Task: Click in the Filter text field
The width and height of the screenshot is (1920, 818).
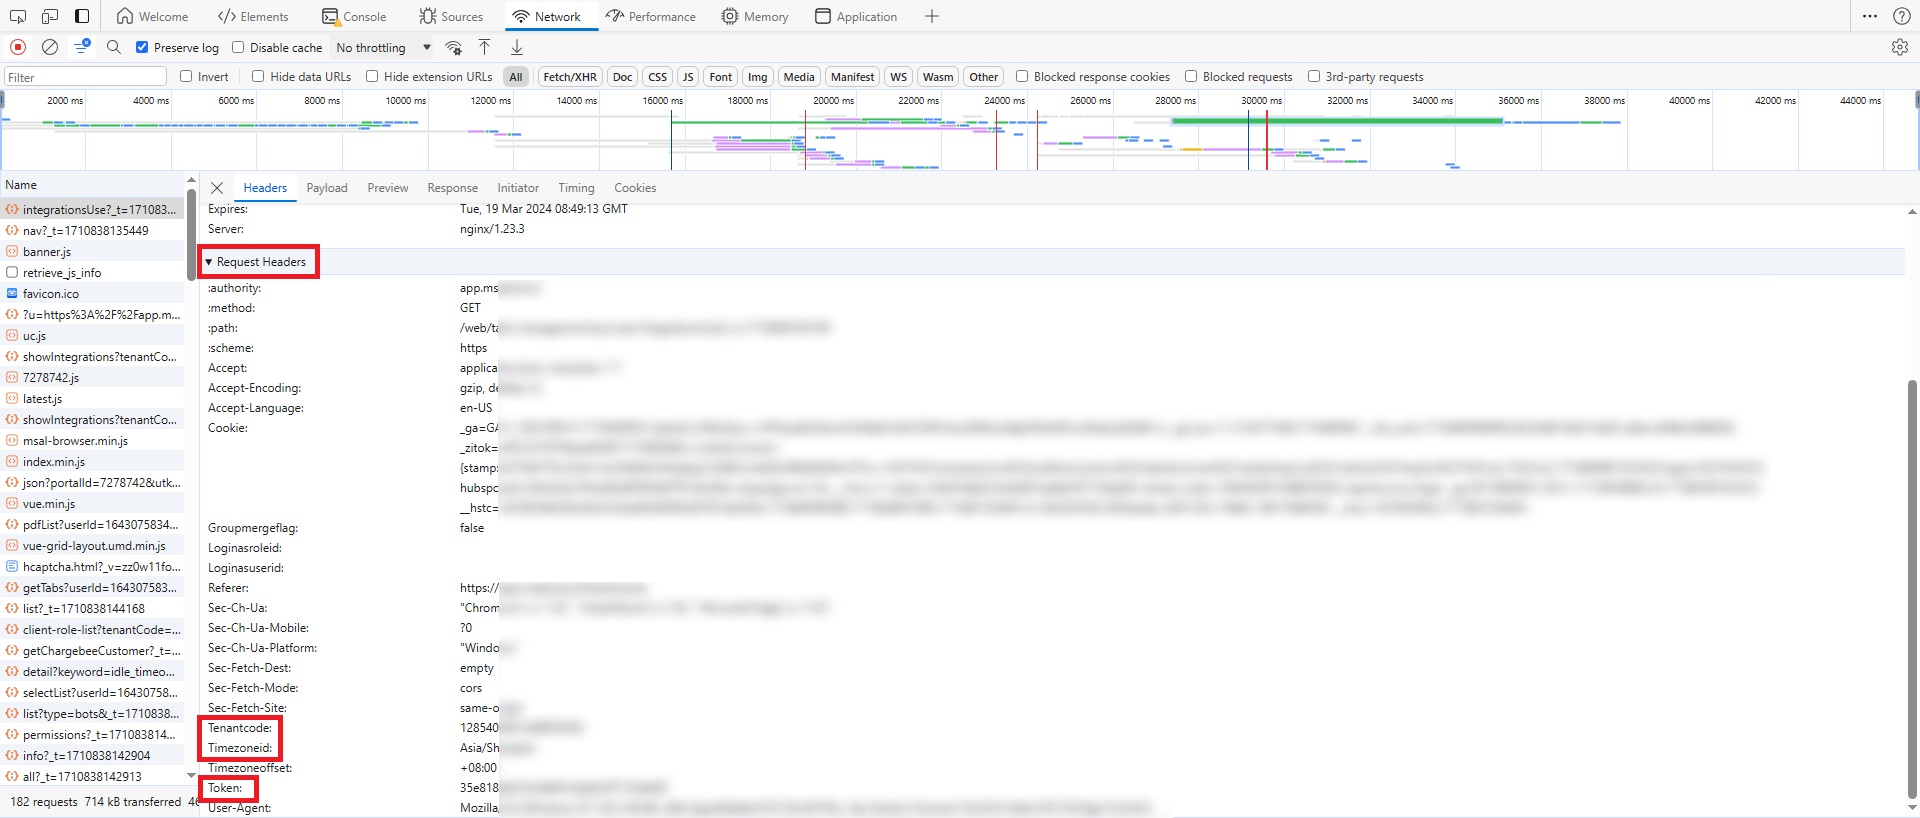Action: [85, 77]
